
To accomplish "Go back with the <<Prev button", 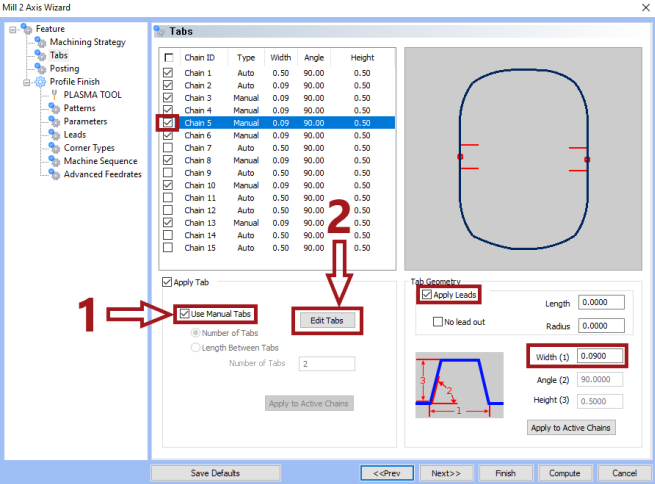I will tap(387, 473).
